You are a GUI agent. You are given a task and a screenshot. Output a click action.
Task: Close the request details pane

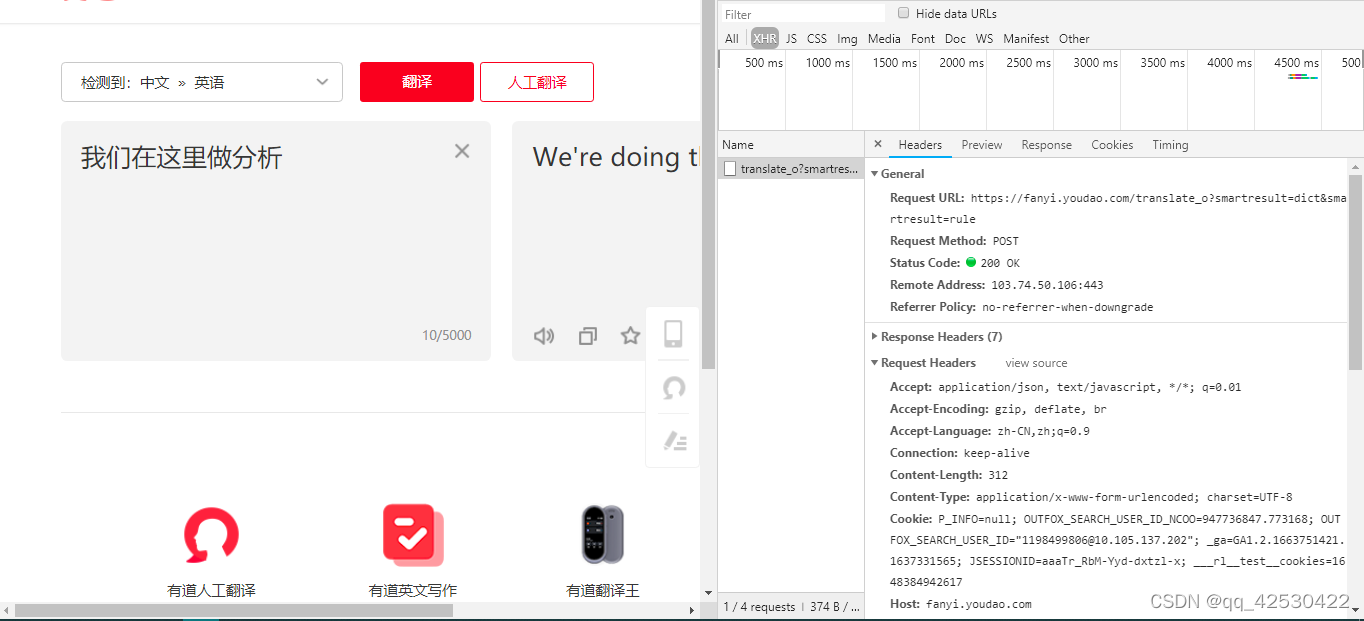[878, 144]
